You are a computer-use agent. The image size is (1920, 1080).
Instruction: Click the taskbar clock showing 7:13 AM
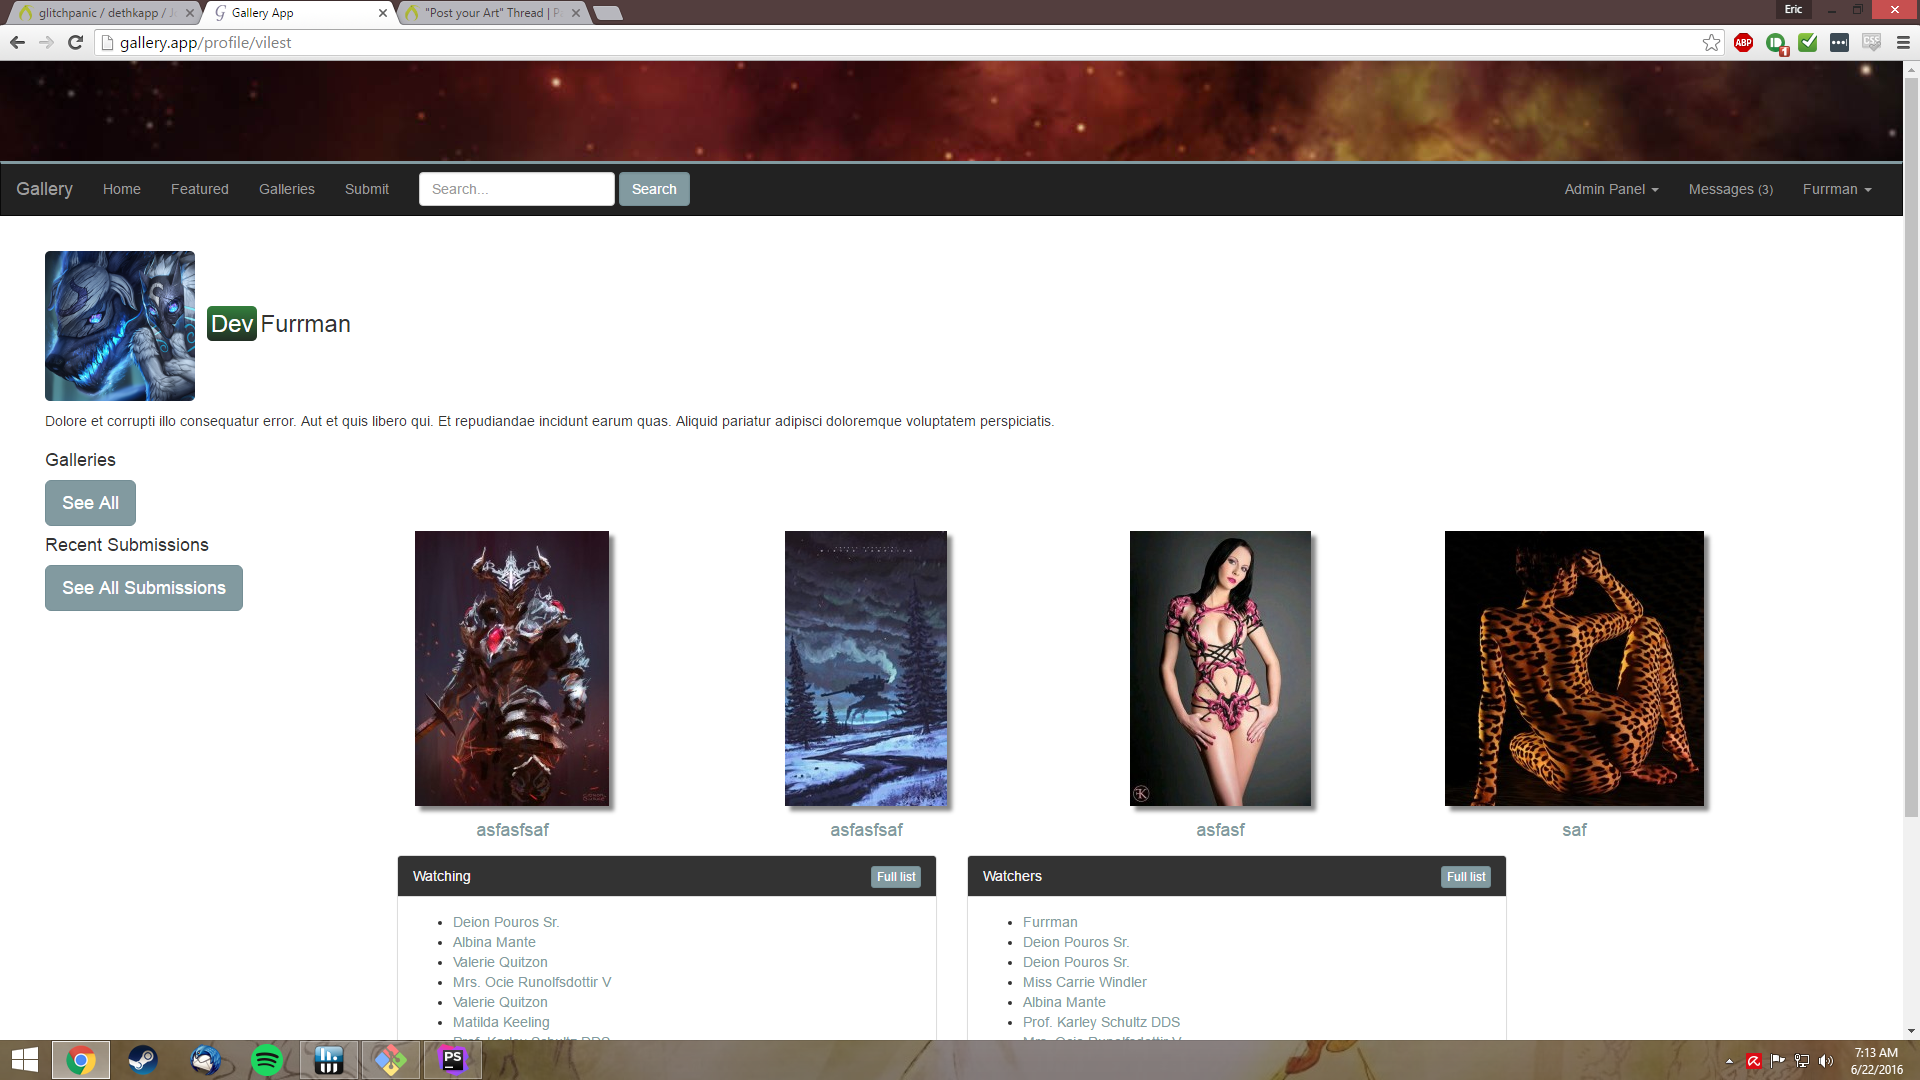coord(1876,1061)
